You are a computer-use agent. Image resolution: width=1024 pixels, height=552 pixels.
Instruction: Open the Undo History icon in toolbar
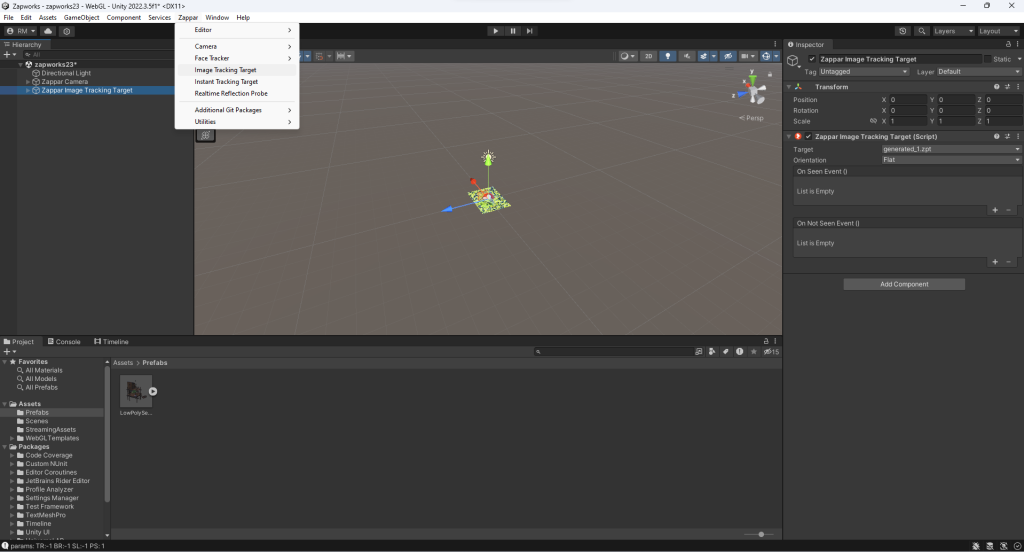coord(903,31)
